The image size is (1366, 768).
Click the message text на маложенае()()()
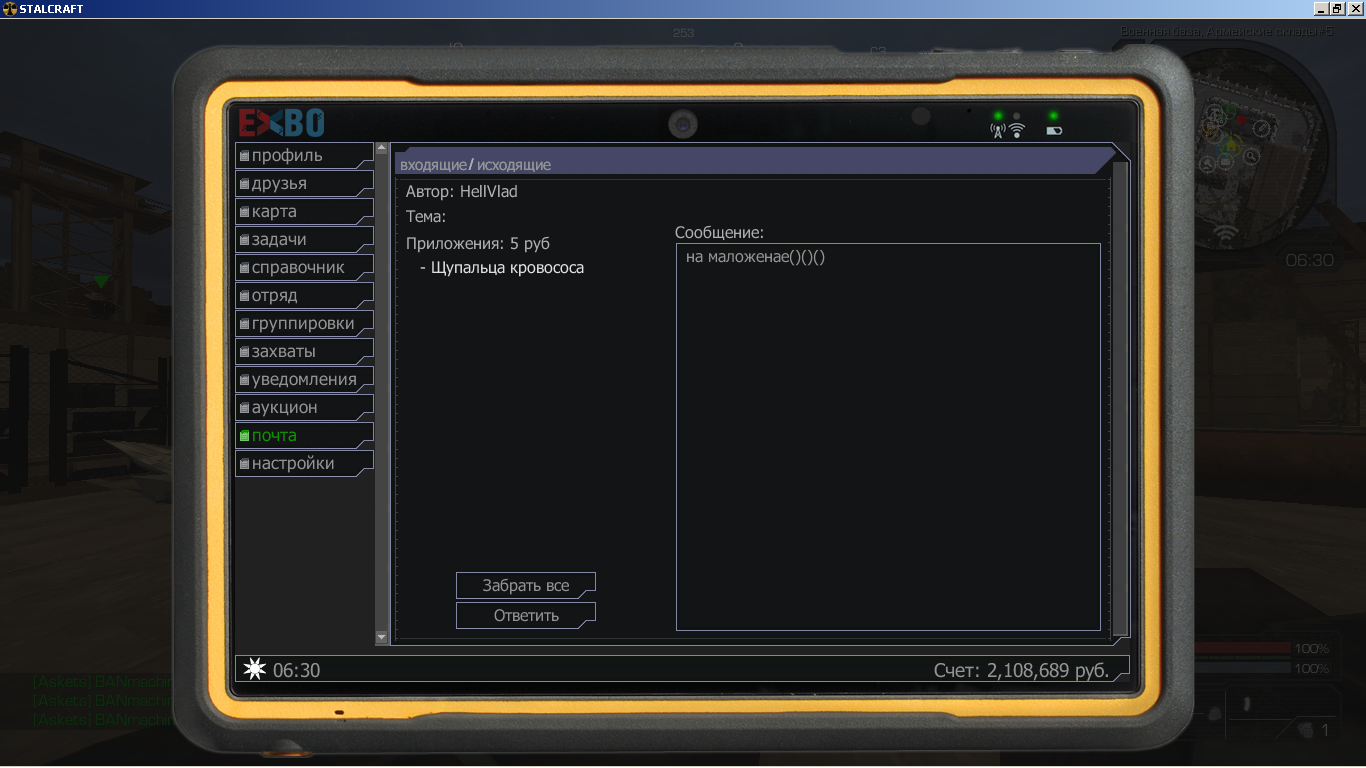(x=756, y=257)
